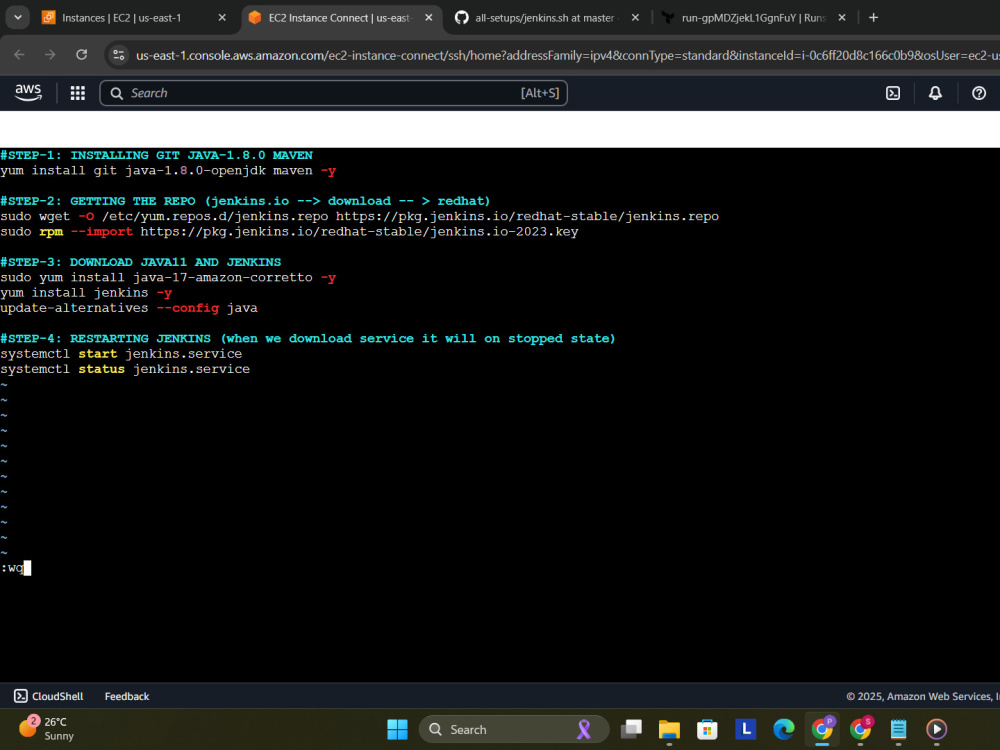
Task: Open the Chrome P profile window on taskbar
Action: (x=822, y=728)
